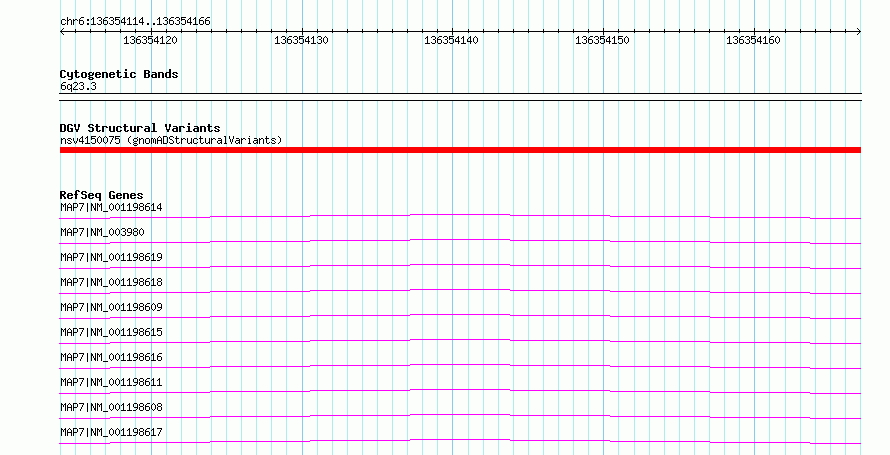Click the red nsv4150075 variant bar
The width and height of the screenshot is (890, 455).
pyautogui.click(x=460, y=150)
